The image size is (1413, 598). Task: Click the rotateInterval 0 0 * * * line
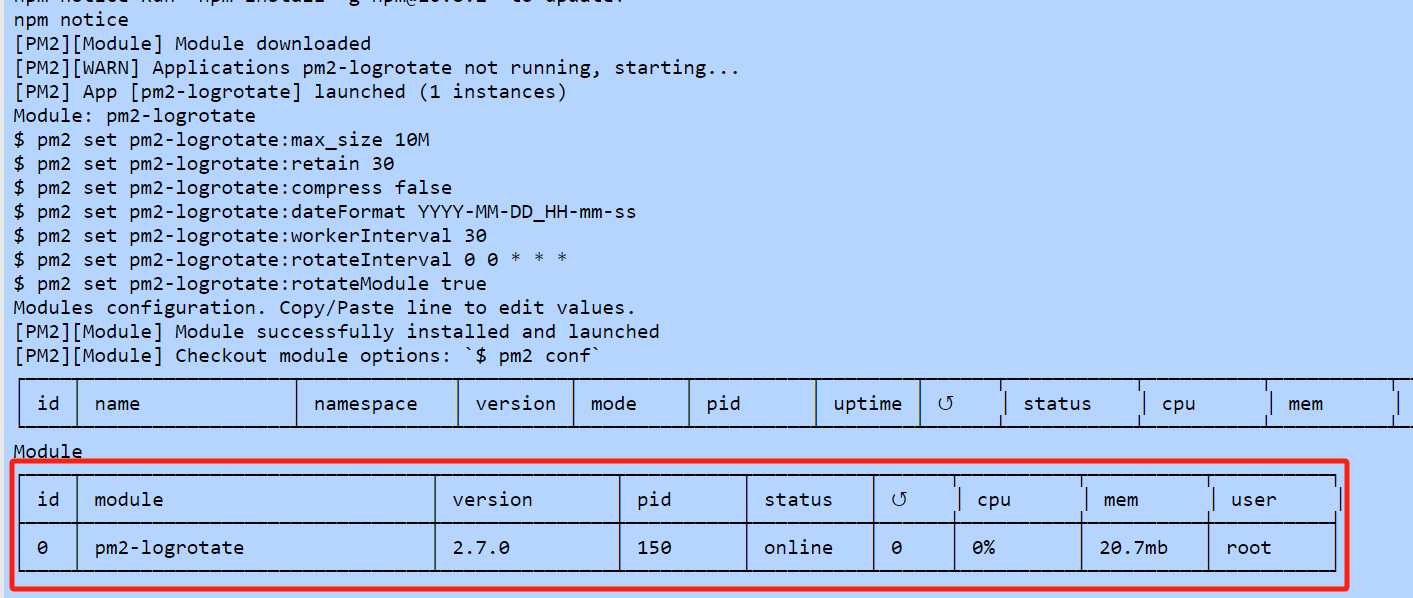click(x=291, y=260)
